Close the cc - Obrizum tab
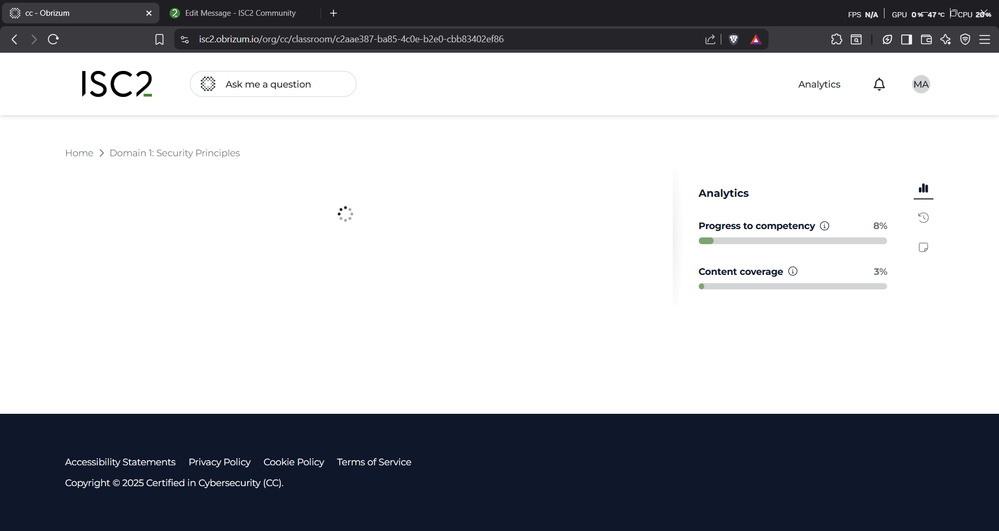Image resolution: width=999 pixels, height=531 pixels. click(x=149, y=13)
